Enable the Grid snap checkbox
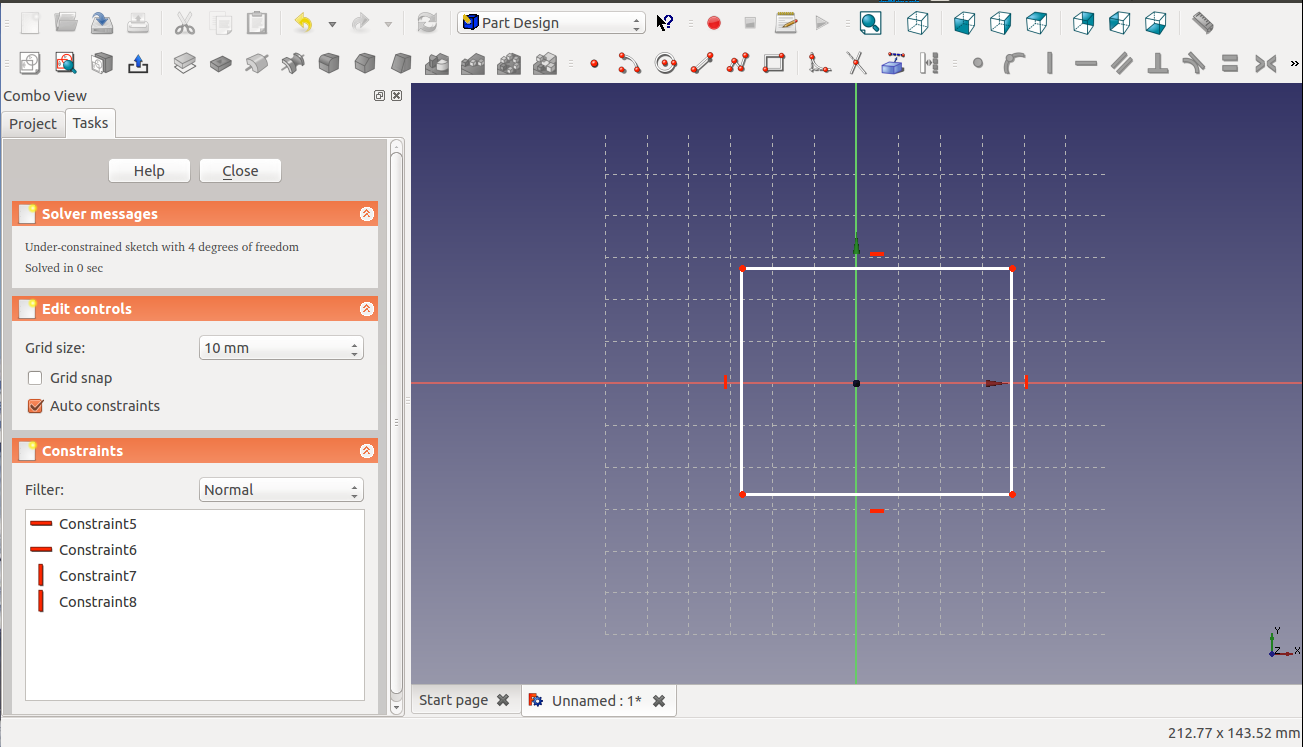Screen dimensions: 1303x747 tap(35, 378)
